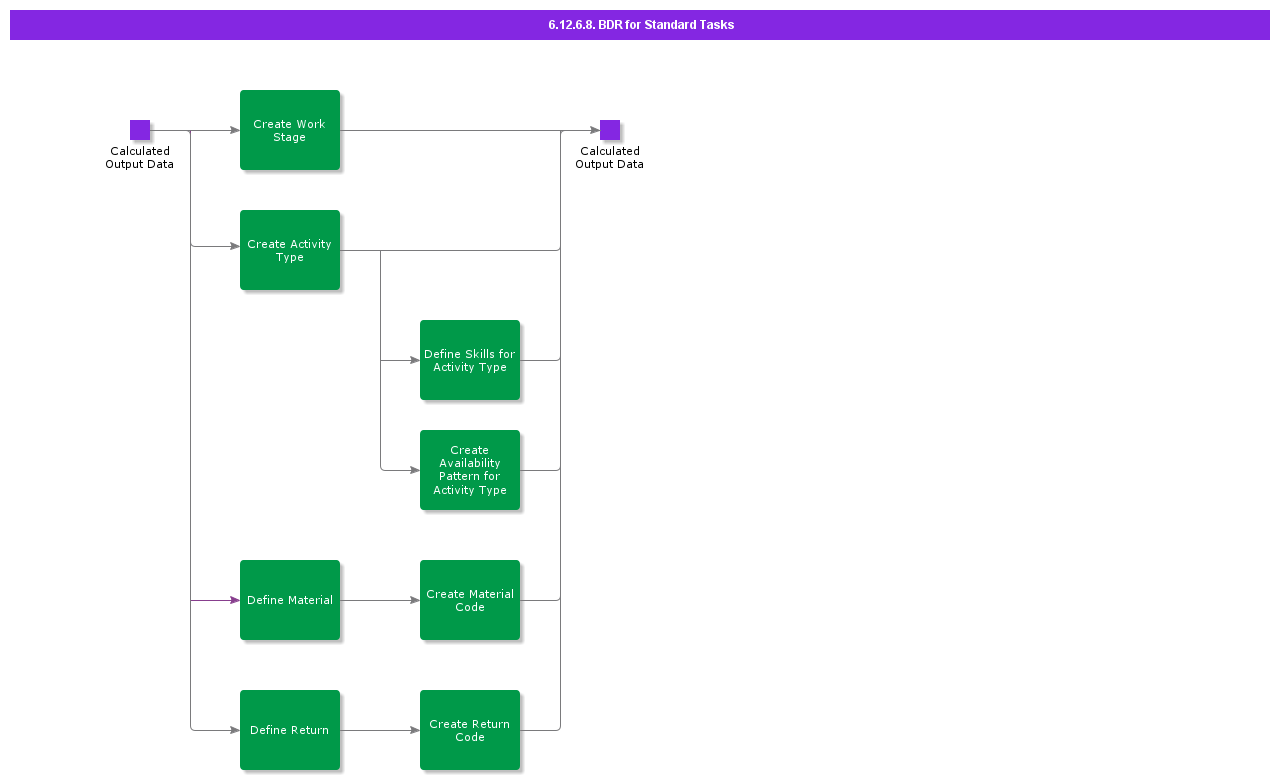Click Create Availability Pattern for Activity Type box

click(x=470, y=470)
